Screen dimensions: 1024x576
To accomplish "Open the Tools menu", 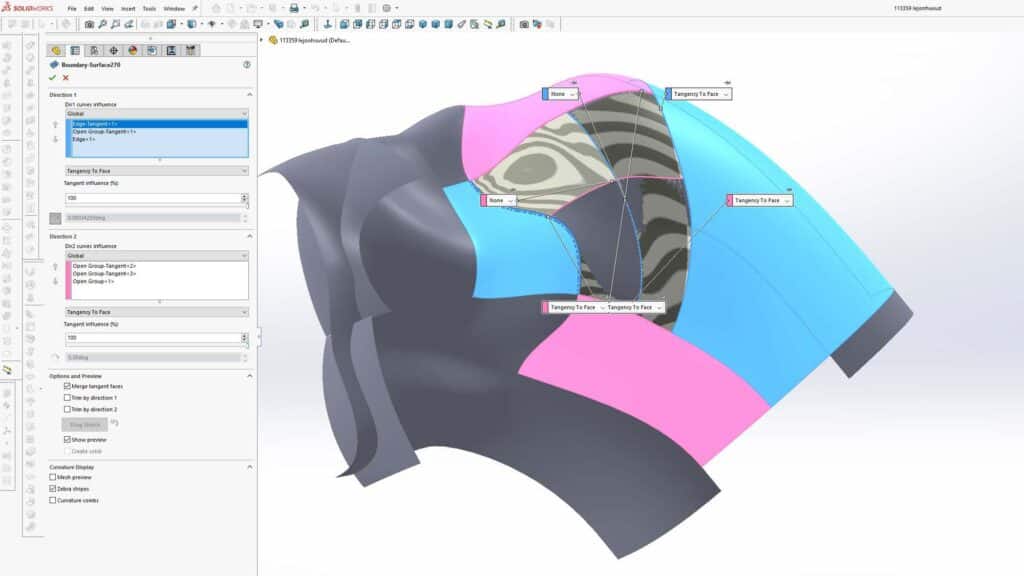I will [x=148, y=8].
